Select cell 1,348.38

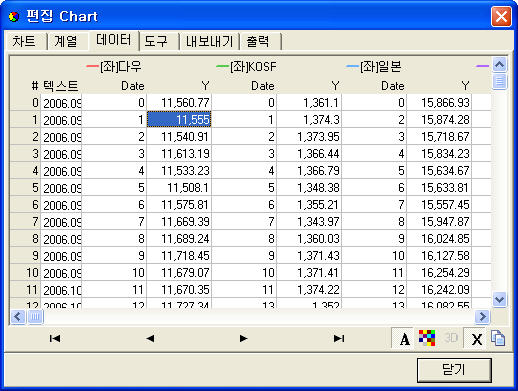309,187
